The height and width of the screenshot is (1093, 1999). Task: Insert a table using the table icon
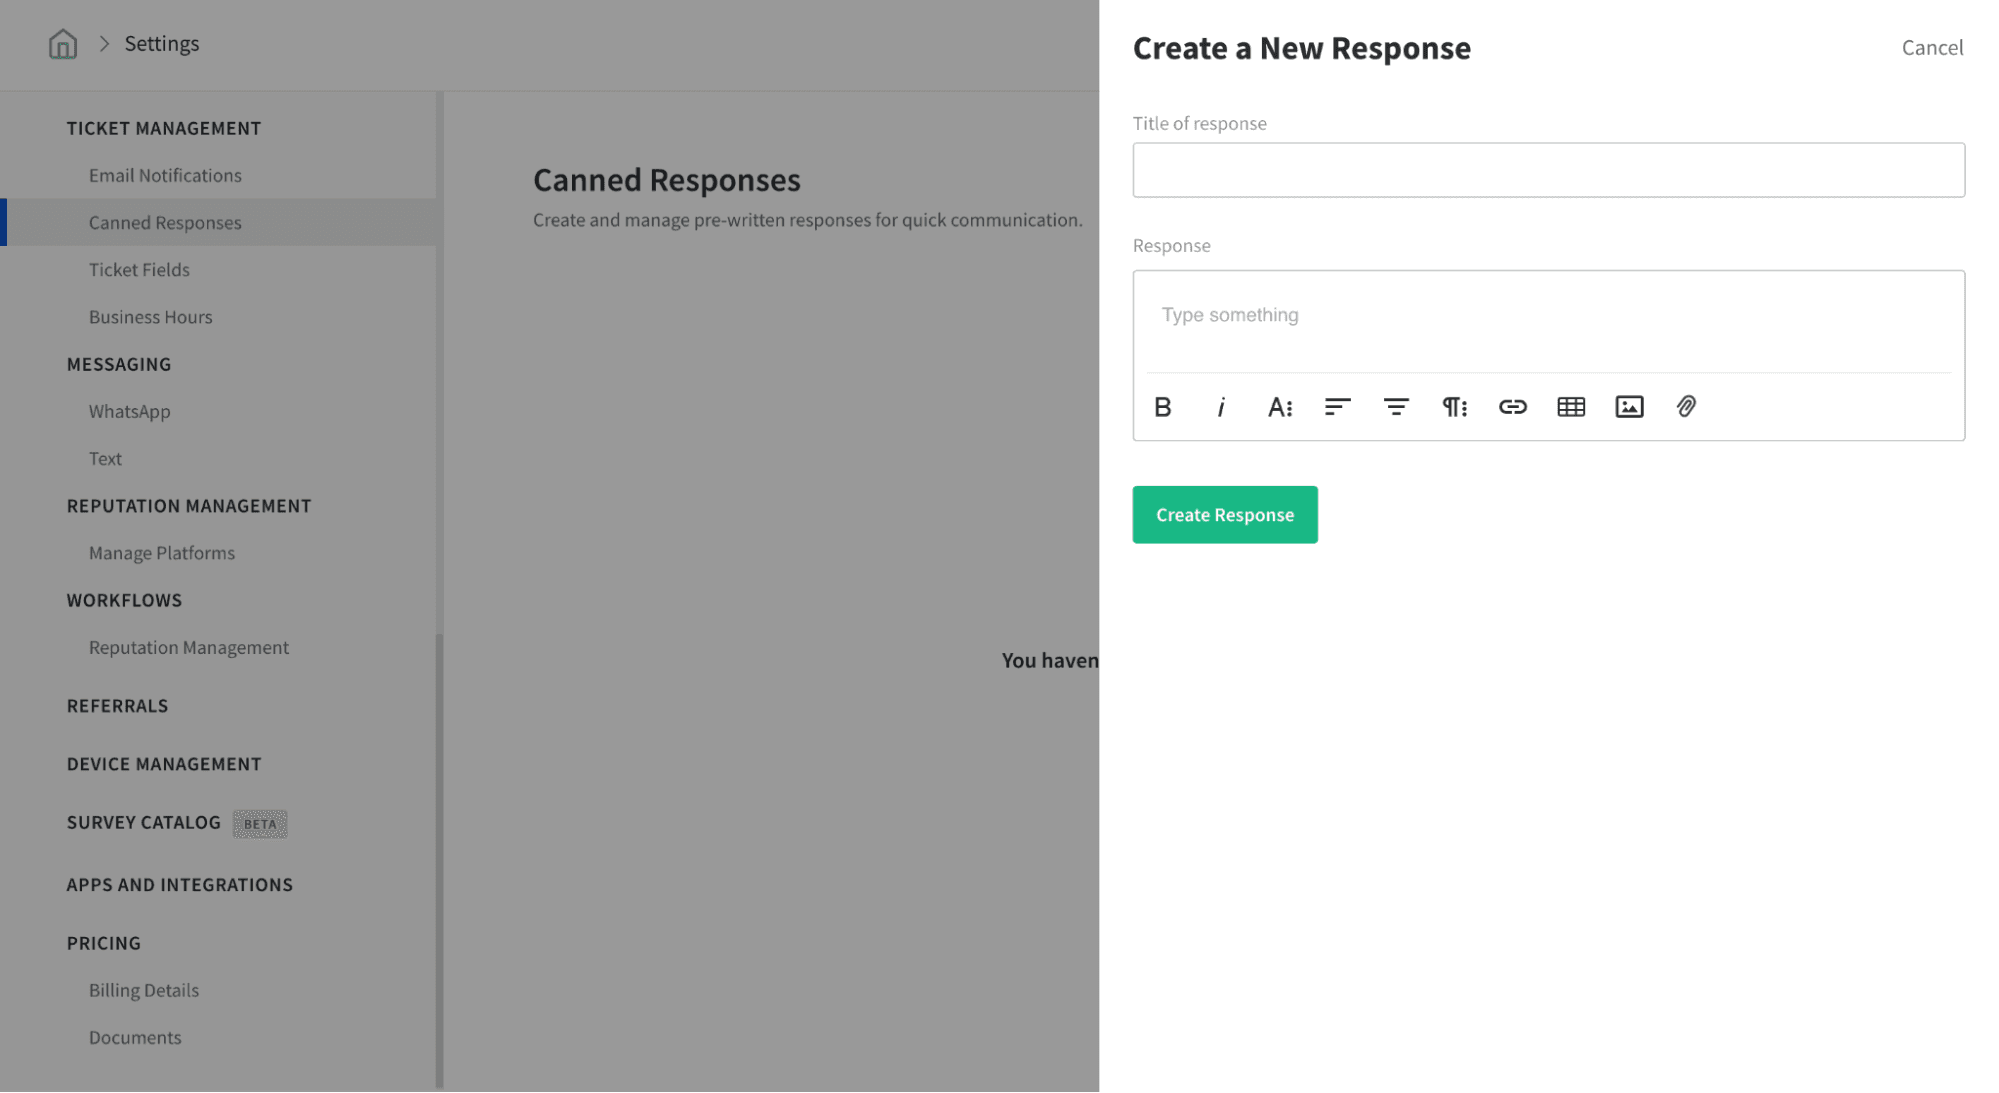pos(1571,407)
